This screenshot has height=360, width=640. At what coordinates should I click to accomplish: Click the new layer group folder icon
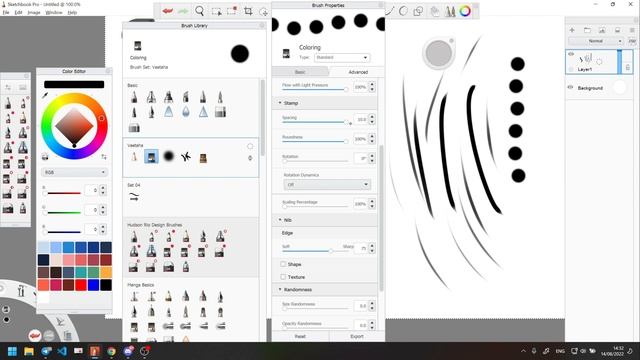point(587,30)
